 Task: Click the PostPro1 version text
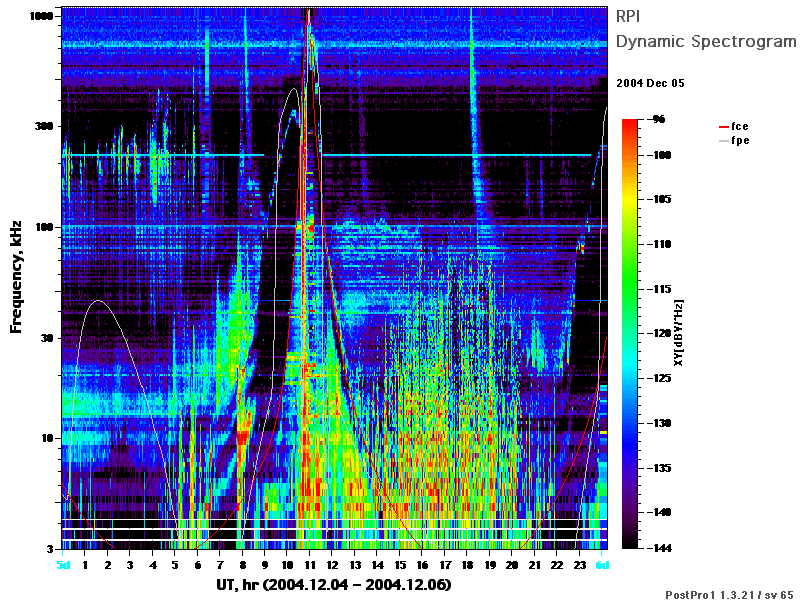(x=730, y=594)
